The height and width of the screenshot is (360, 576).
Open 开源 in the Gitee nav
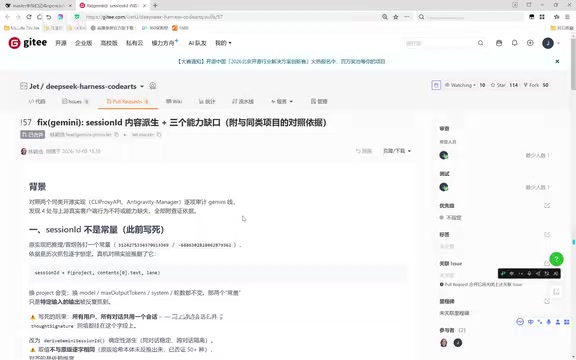coord(61,43)
